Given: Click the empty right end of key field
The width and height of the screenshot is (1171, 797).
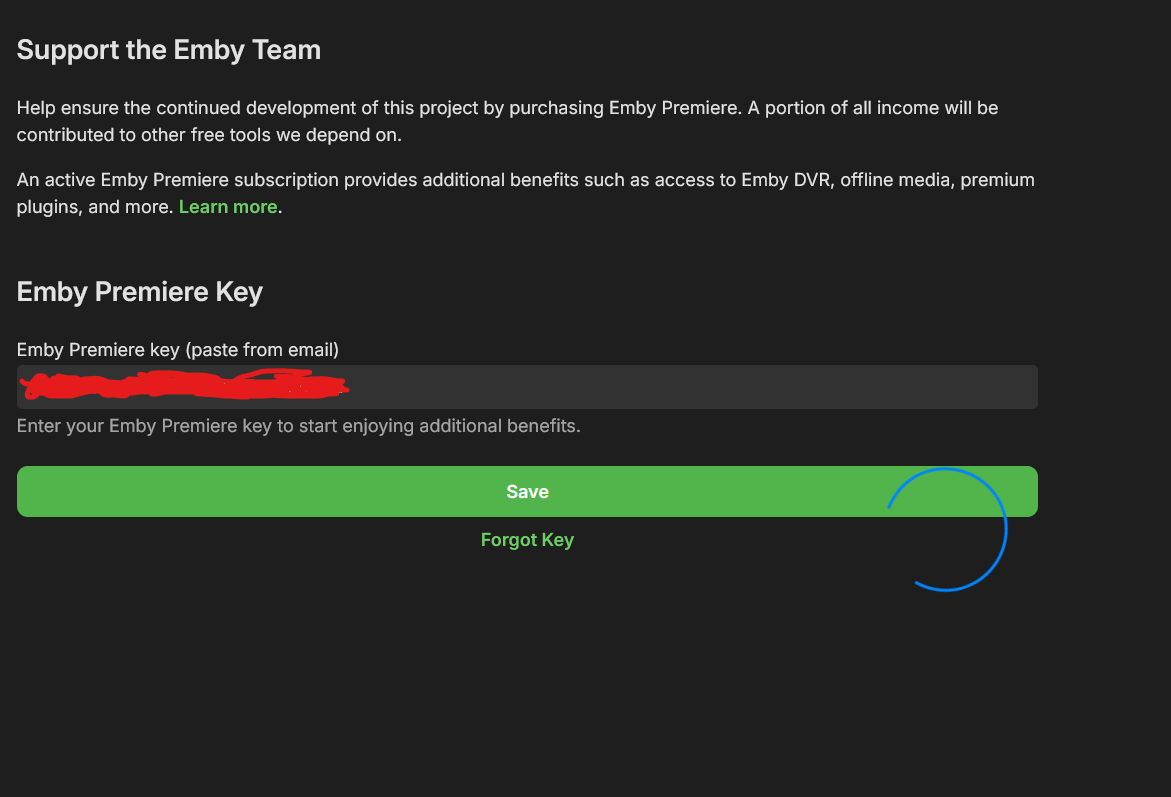Looking at the screenshot, I should [x=900, y=387].
